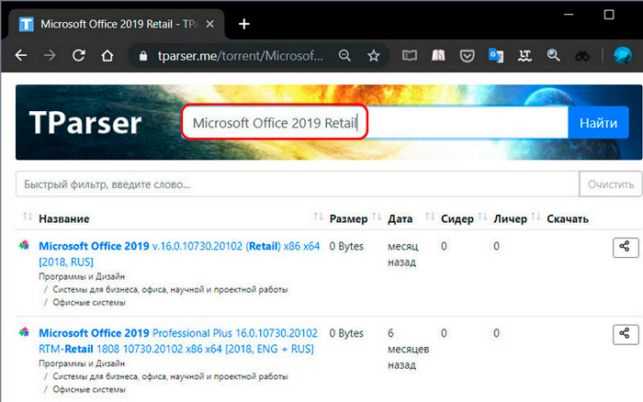Click 'месяц назад' date cell
643x402 pixels.
click(403, 254)
